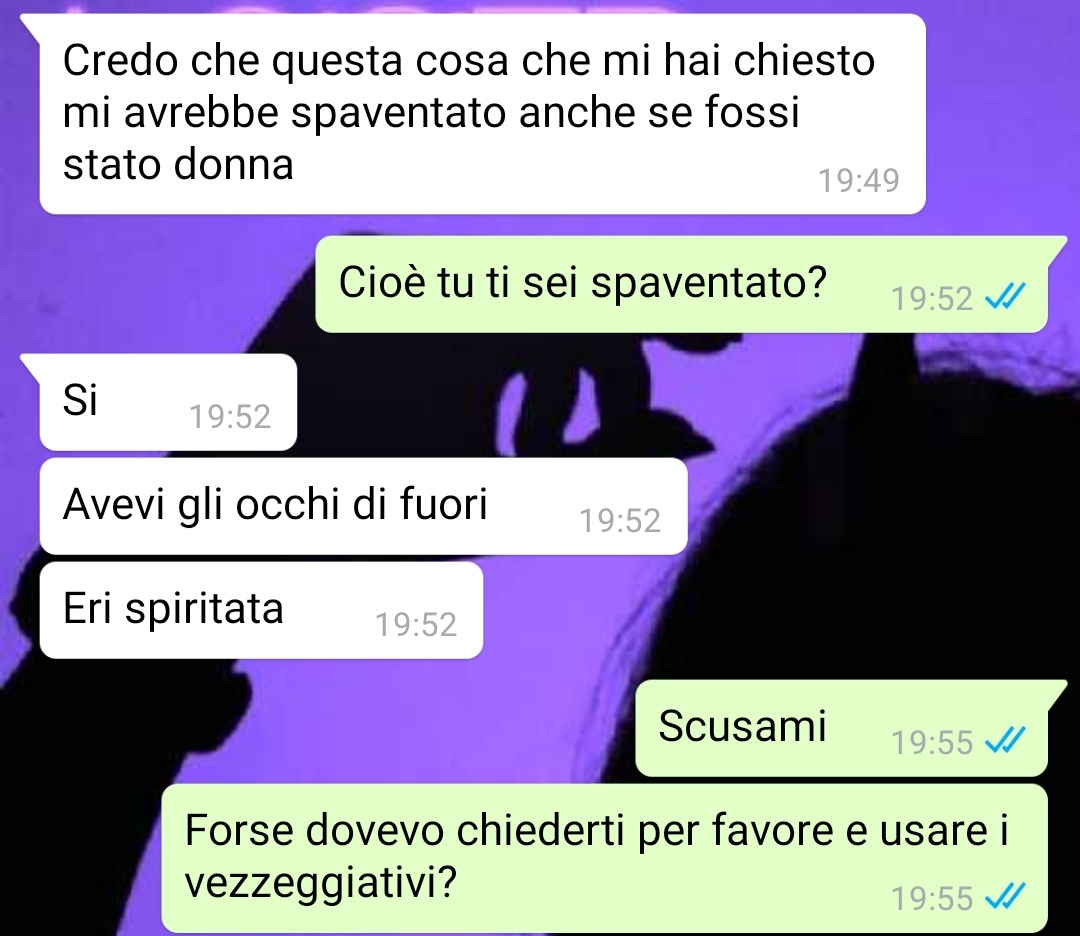Tap the word 'vezzeggiativi?' in last message

[x=321, y=883]
